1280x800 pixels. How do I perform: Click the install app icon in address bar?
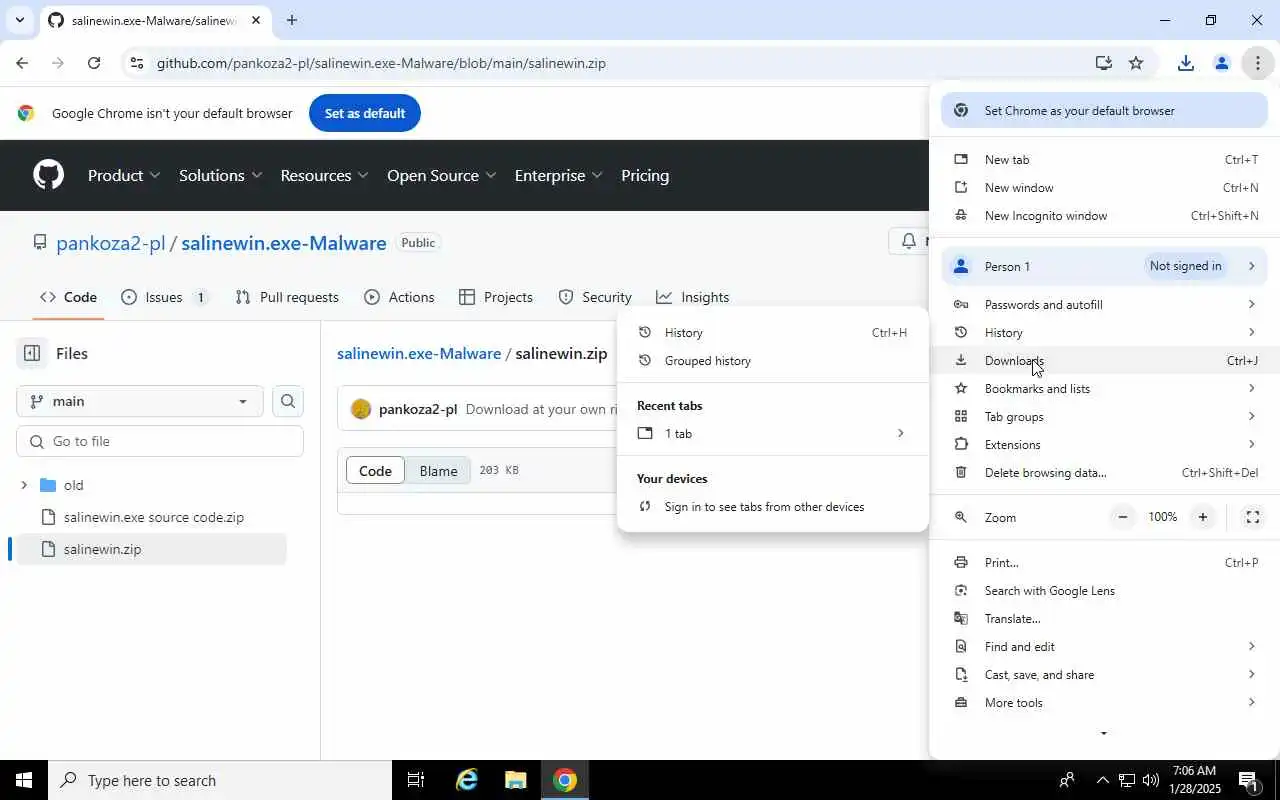[x=1103, y=63]
